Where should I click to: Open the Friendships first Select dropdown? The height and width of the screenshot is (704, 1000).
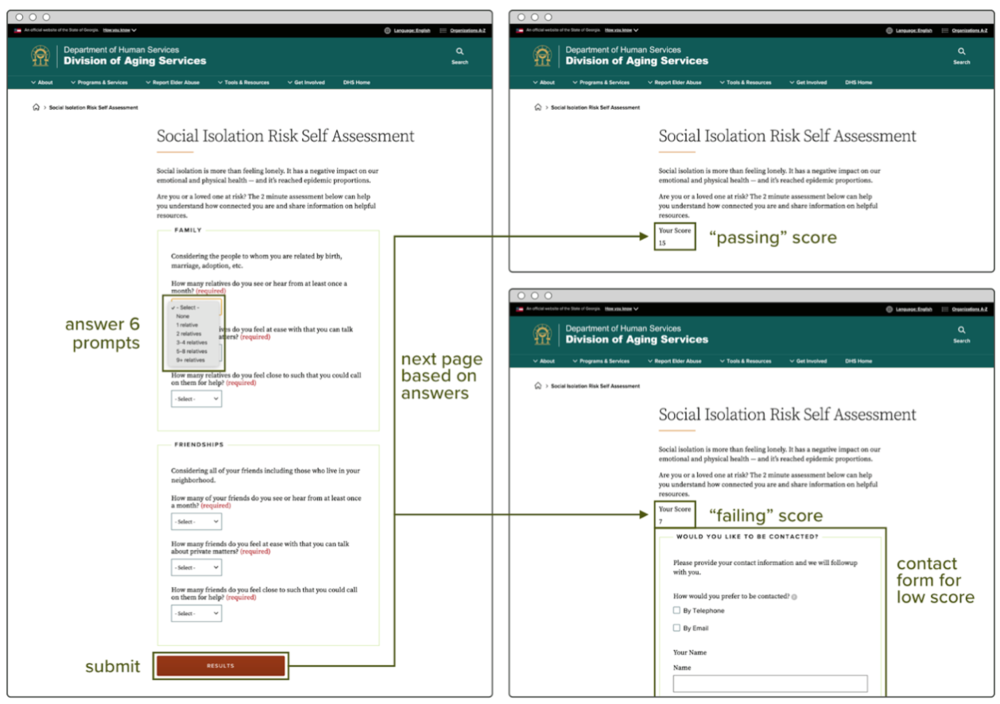click(195, 521)
